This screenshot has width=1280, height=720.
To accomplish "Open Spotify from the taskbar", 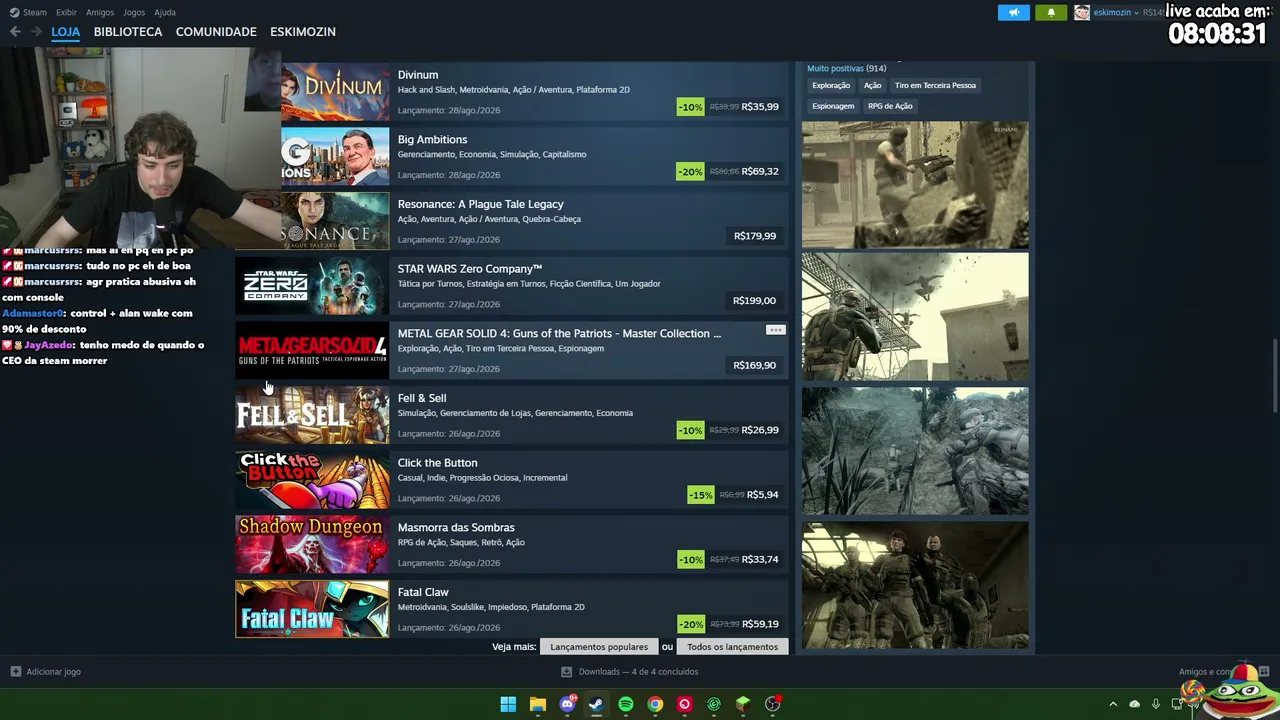I will point(625,704).
